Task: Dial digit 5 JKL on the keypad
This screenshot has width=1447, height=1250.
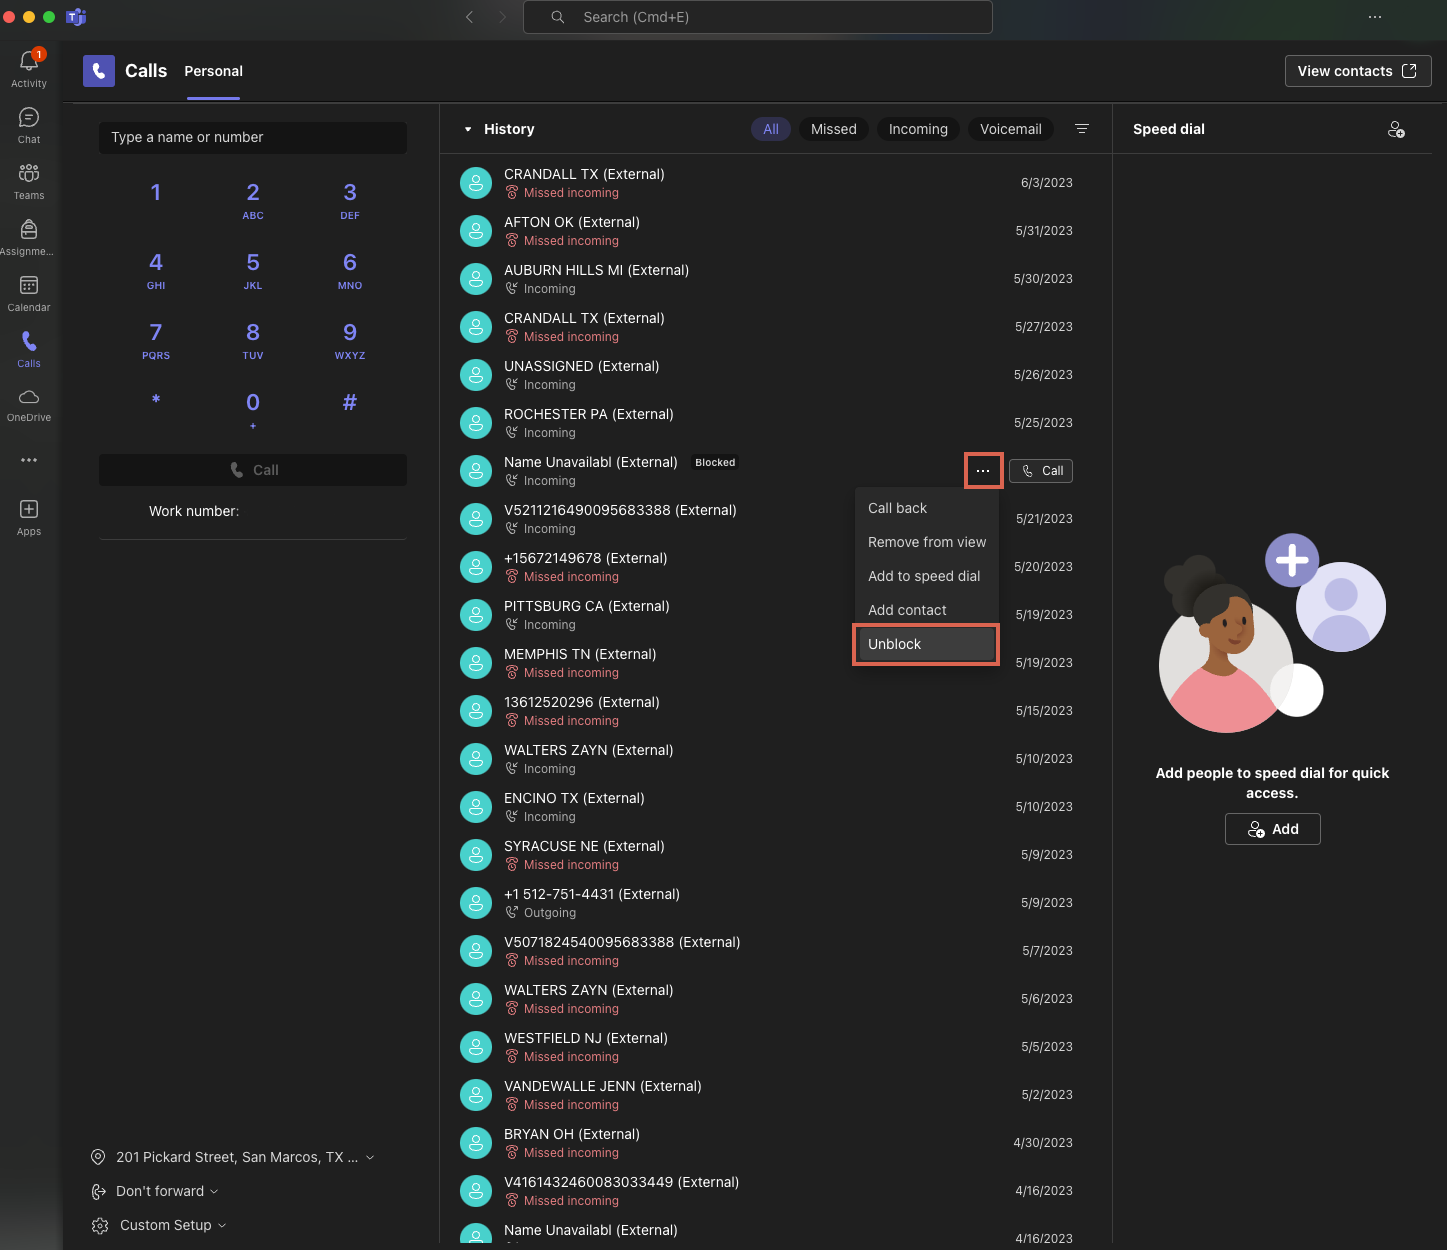Action: pyautogui.click(x=253, y=270)
